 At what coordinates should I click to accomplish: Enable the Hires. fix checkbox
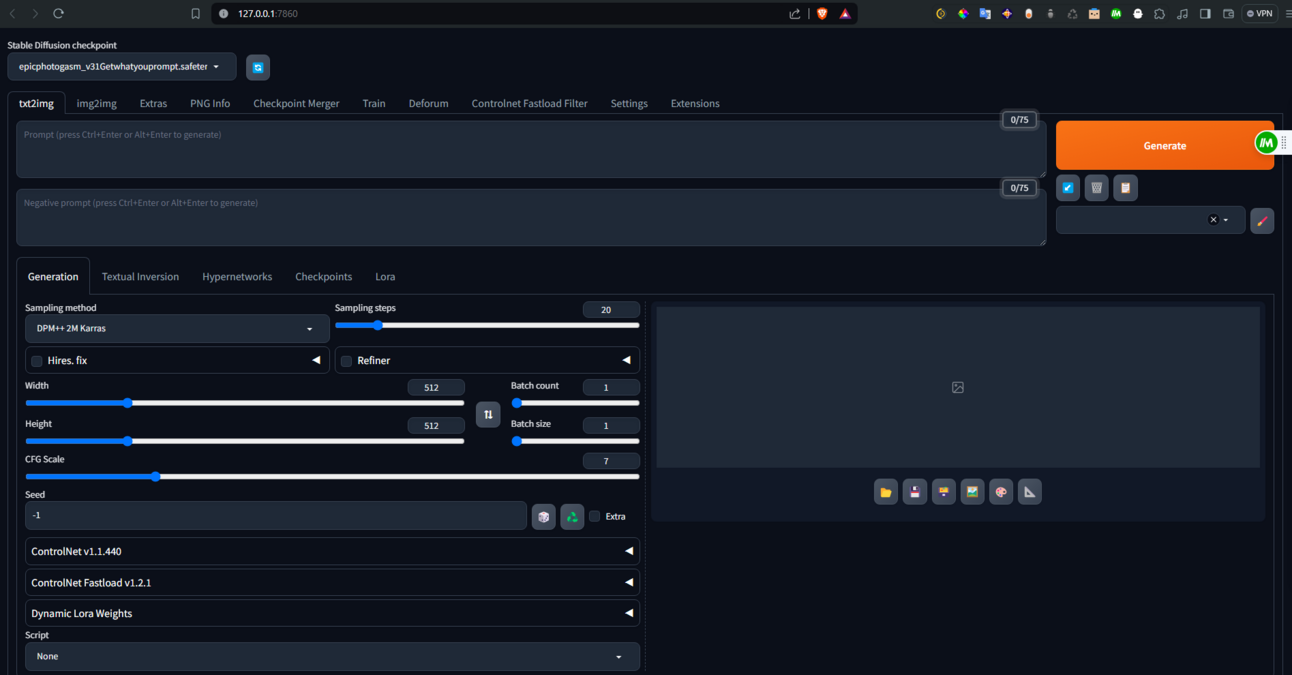(37, 361)
